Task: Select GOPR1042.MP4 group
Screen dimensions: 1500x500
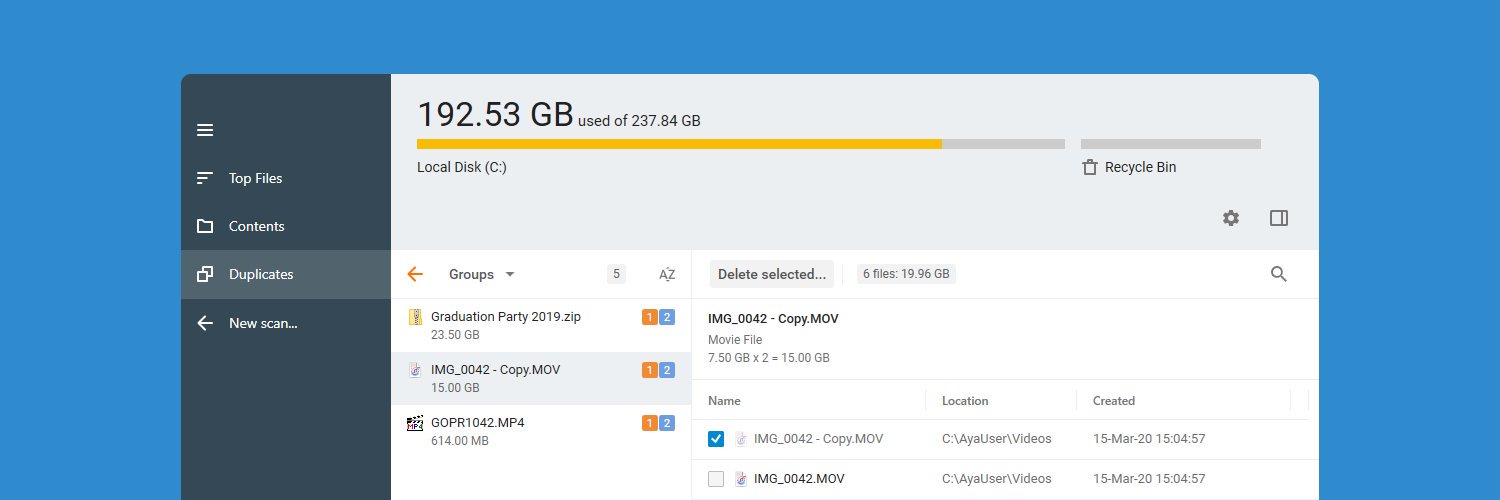Action: point(541,431)
